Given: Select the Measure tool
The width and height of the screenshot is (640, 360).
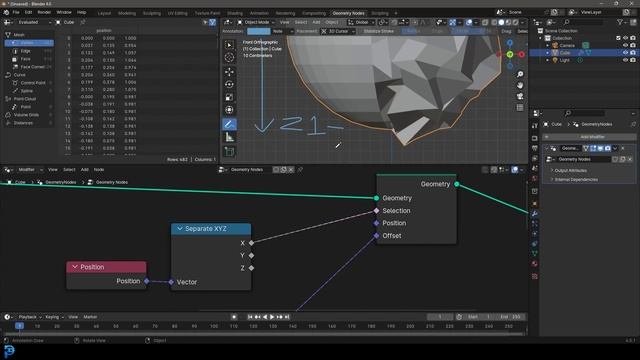Looking at the screenshot, I should tap(229, 138).
